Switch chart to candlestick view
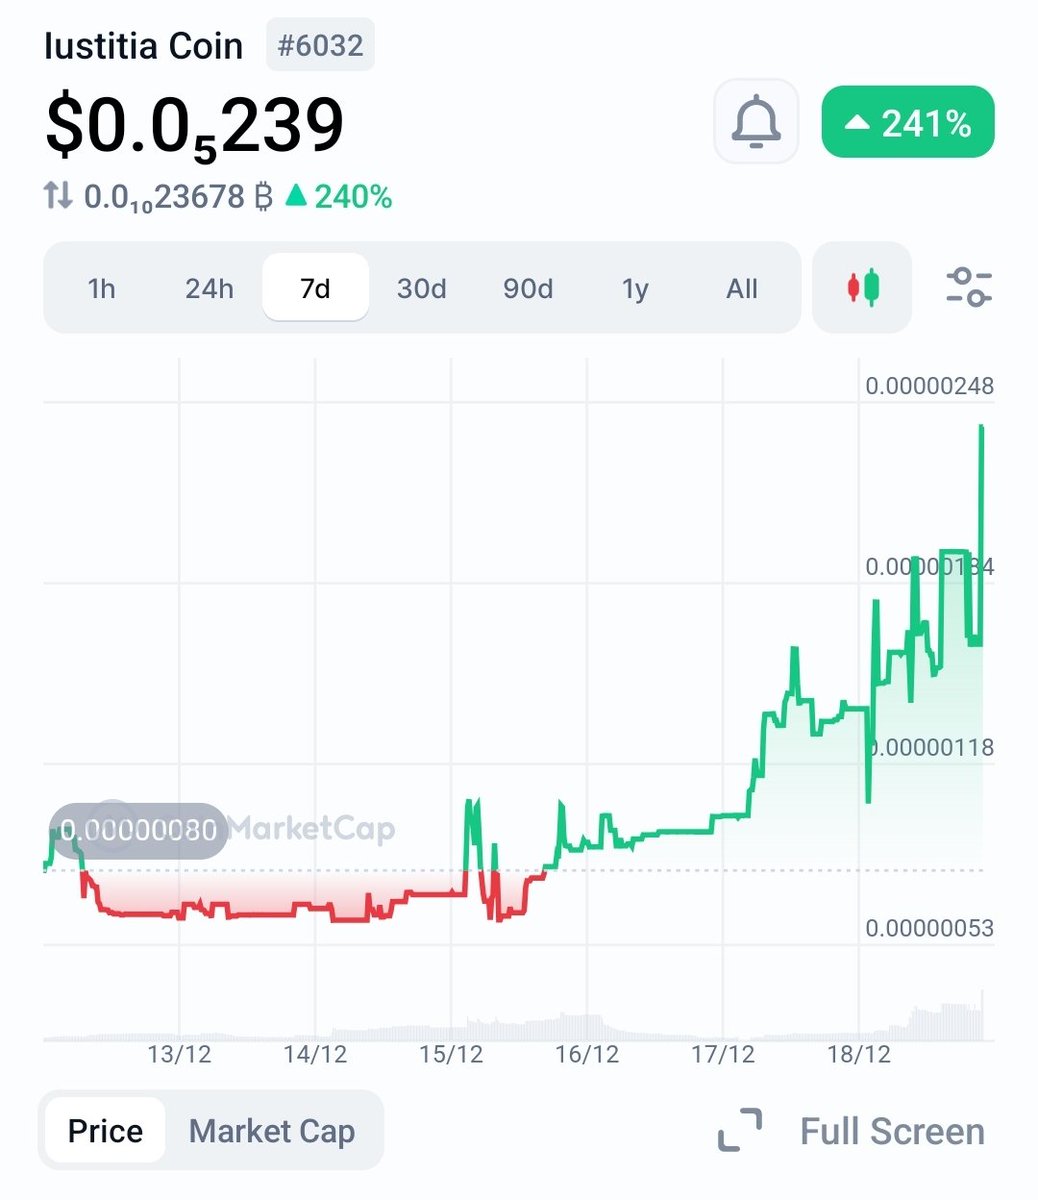This screenshot has height=1200, width=1038. point(861,288)
